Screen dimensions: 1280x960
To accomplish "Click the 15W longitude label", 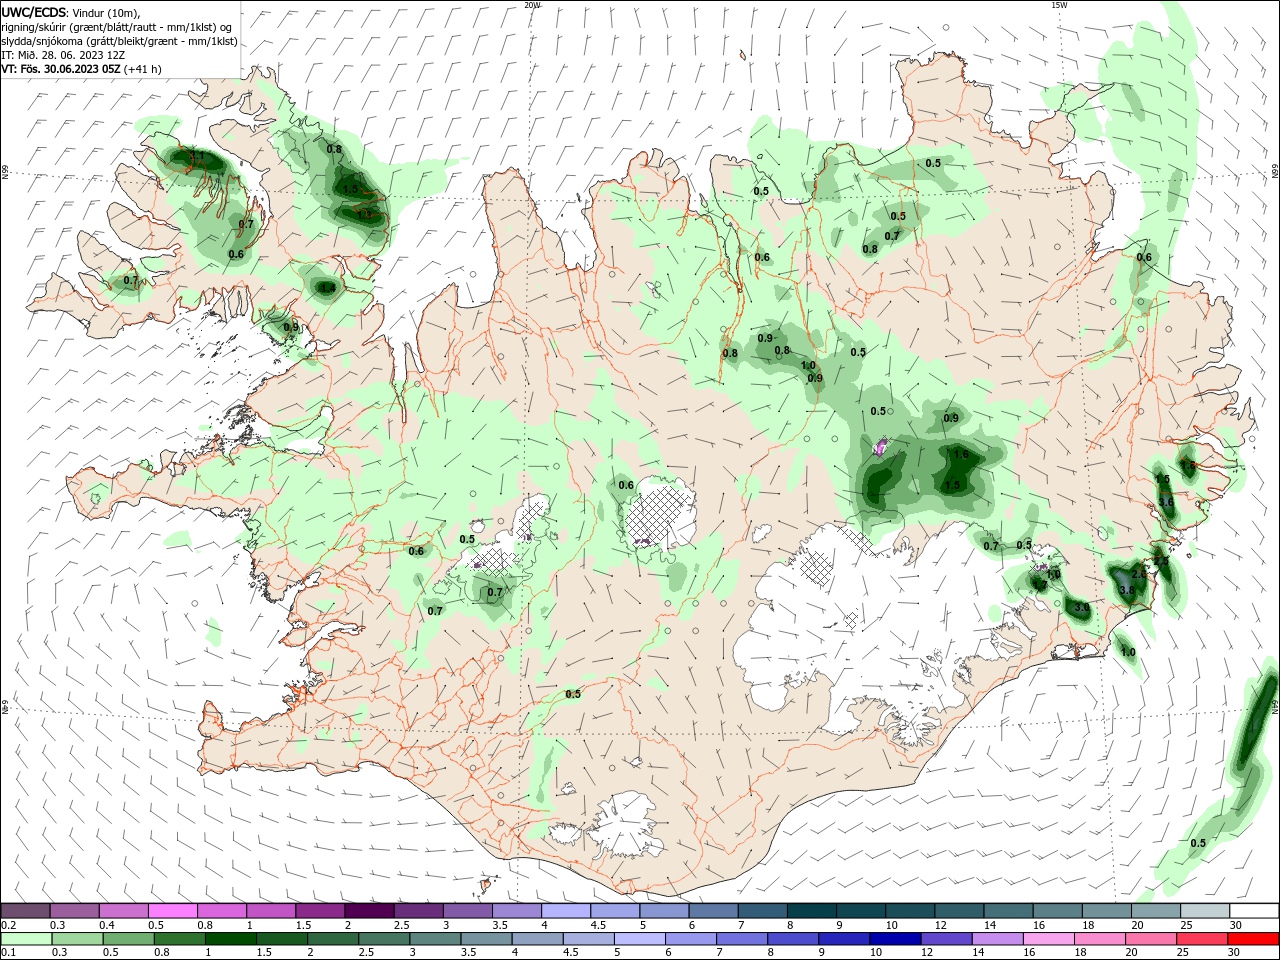I will tap(1058, 5).
